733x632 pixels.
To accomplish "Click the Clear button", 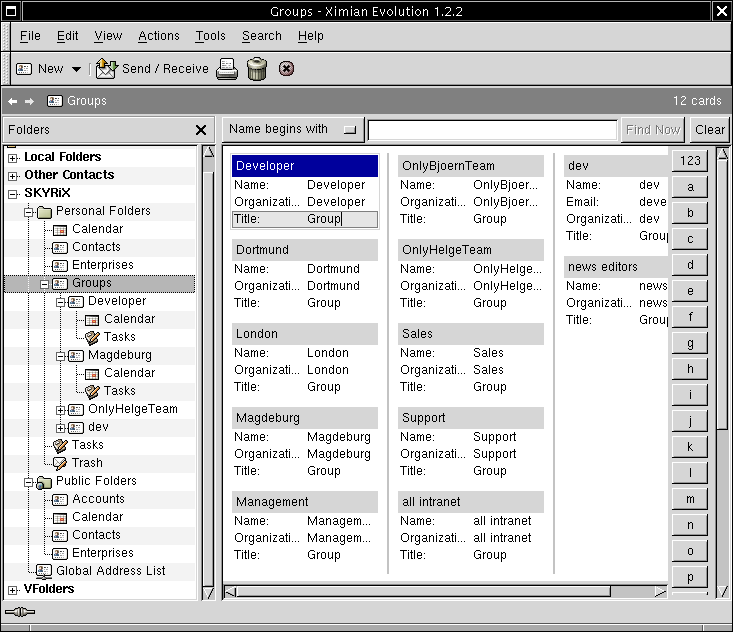I will coord(710,129).
